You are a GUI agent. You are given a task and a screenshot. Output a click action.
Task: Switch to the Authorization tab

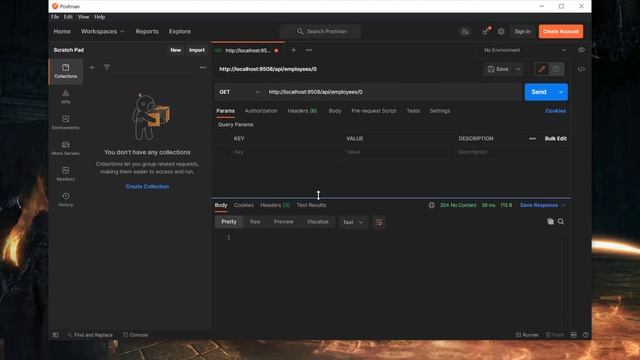(261, 111)
